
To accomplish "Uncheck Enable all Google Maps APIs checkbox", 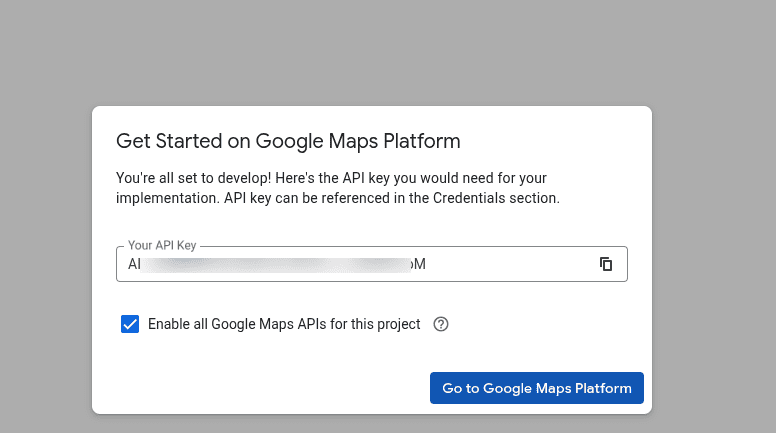I will coord(130,324).
